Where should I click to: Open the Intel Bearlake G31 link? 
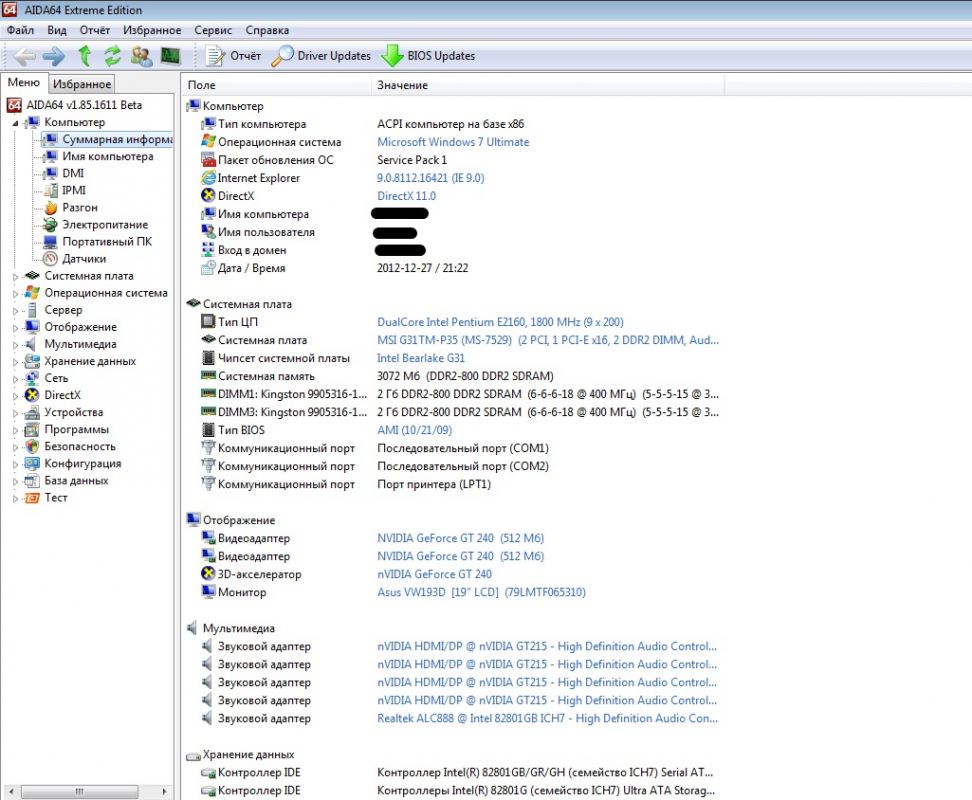(x=421, y=358)
